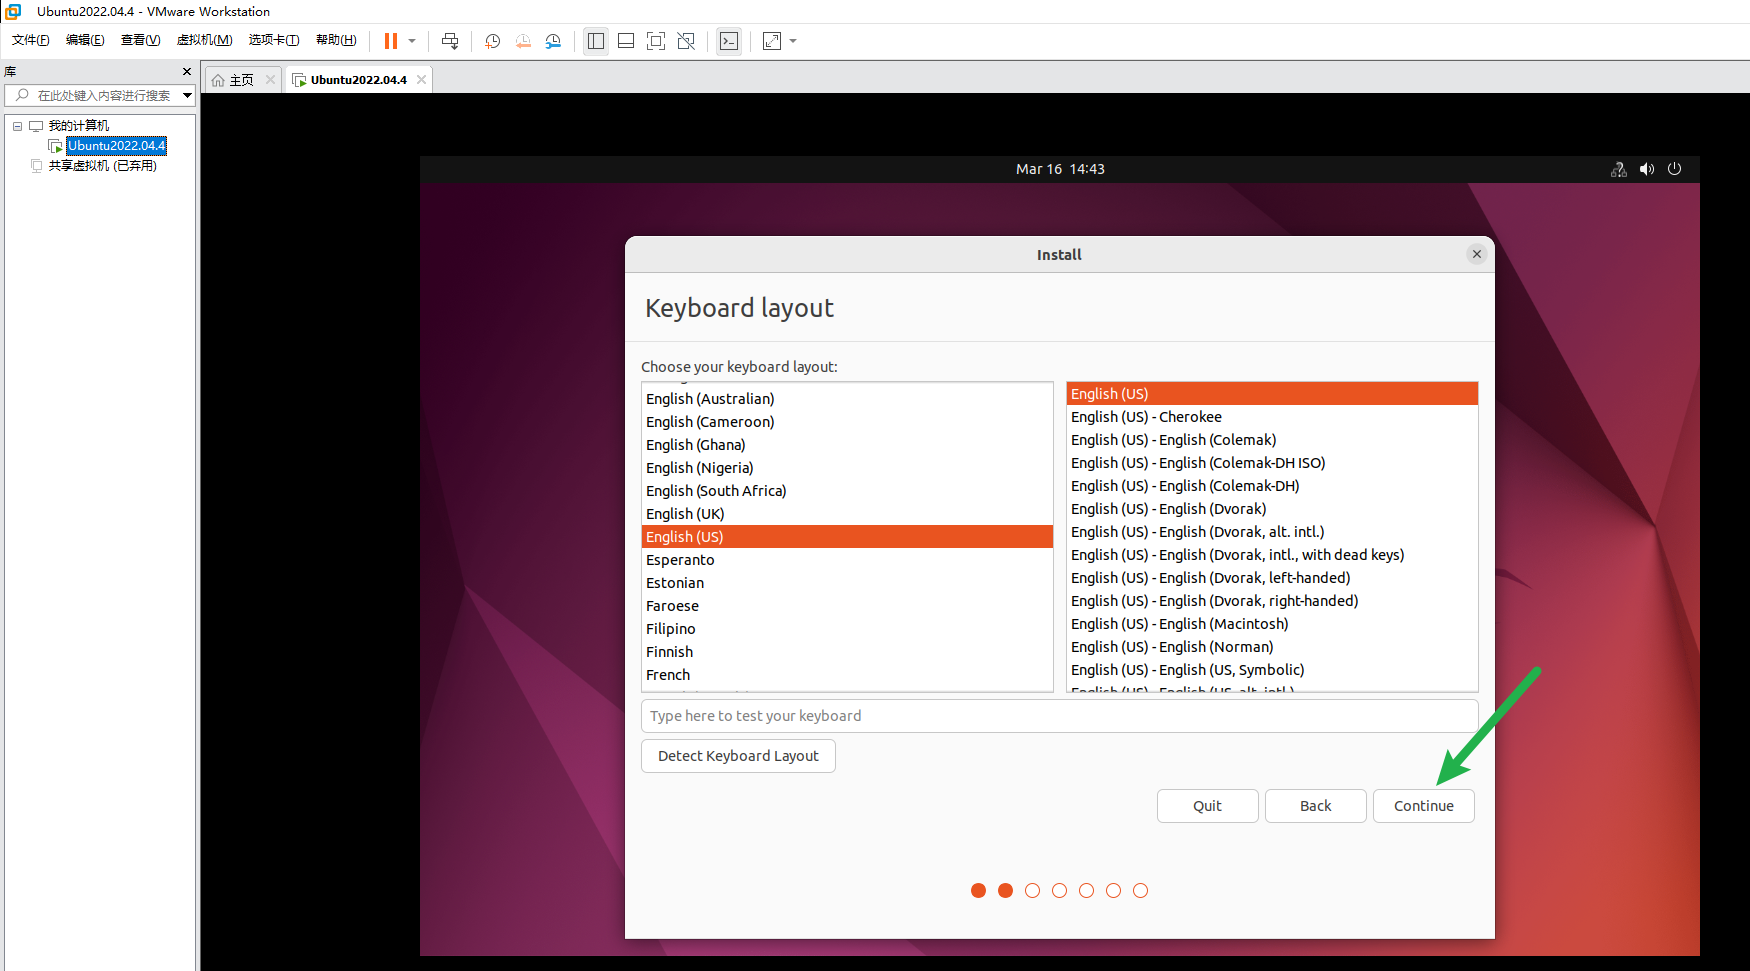
Task: Select English (UK) layout
Action: point(847,514)
